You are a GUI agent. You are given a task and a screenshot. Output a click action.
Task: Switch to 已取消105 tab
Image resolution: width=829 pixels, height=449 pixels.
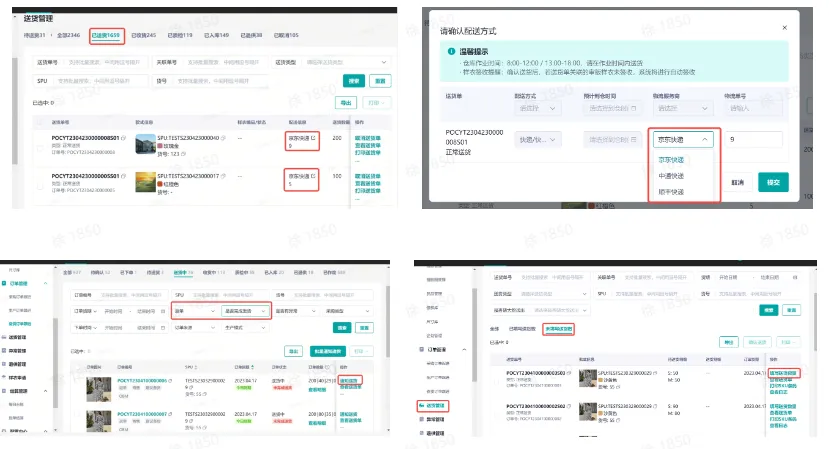(286, 35)
